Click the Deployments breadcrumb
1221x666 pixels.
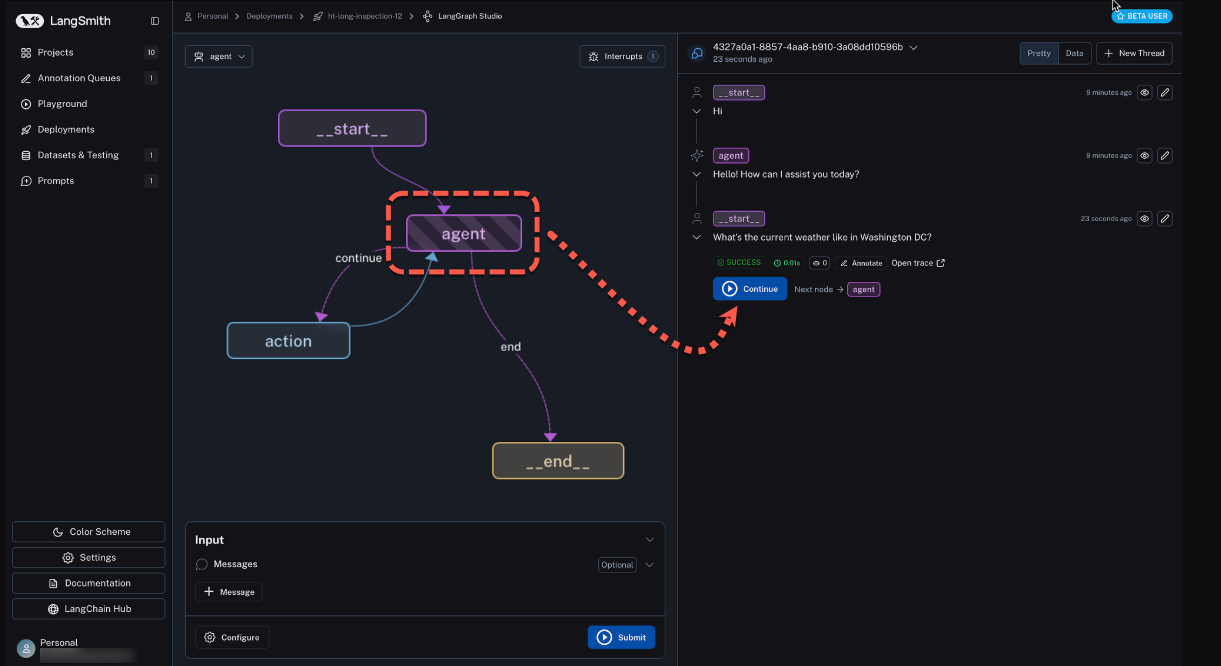coord(270,16)
